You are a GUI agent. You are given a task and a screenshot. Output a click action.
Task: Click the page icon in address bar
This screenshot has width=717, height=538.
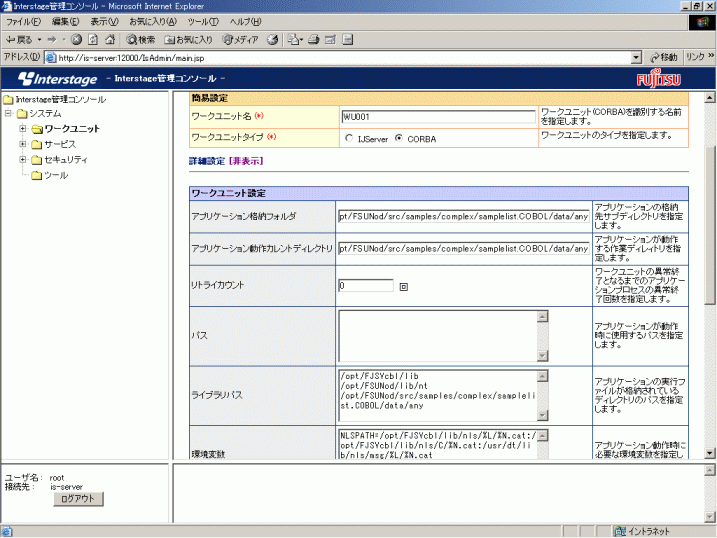51,58
